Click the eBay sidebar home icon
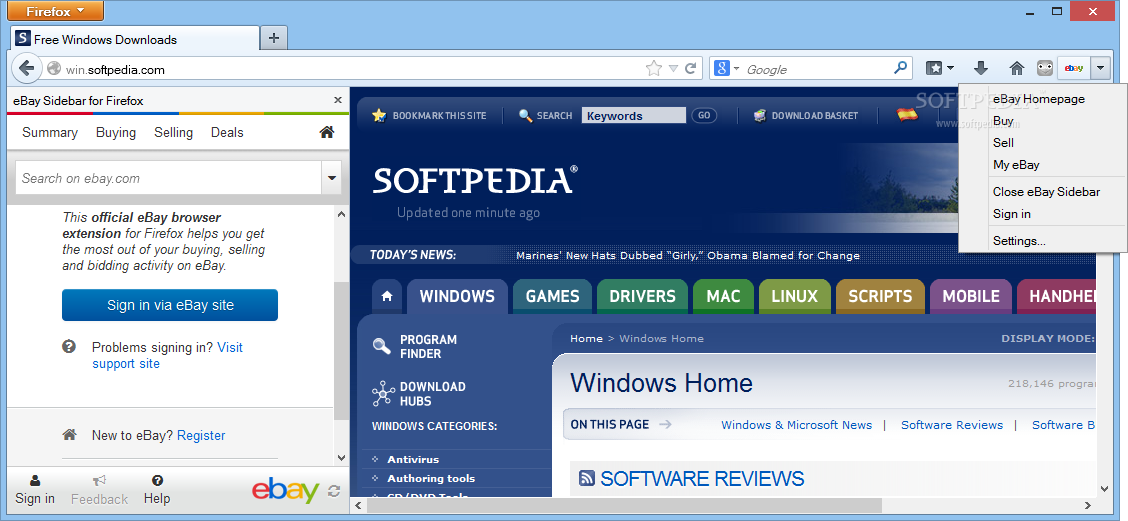The image size is (1128, 521). (x=327, y=132)
